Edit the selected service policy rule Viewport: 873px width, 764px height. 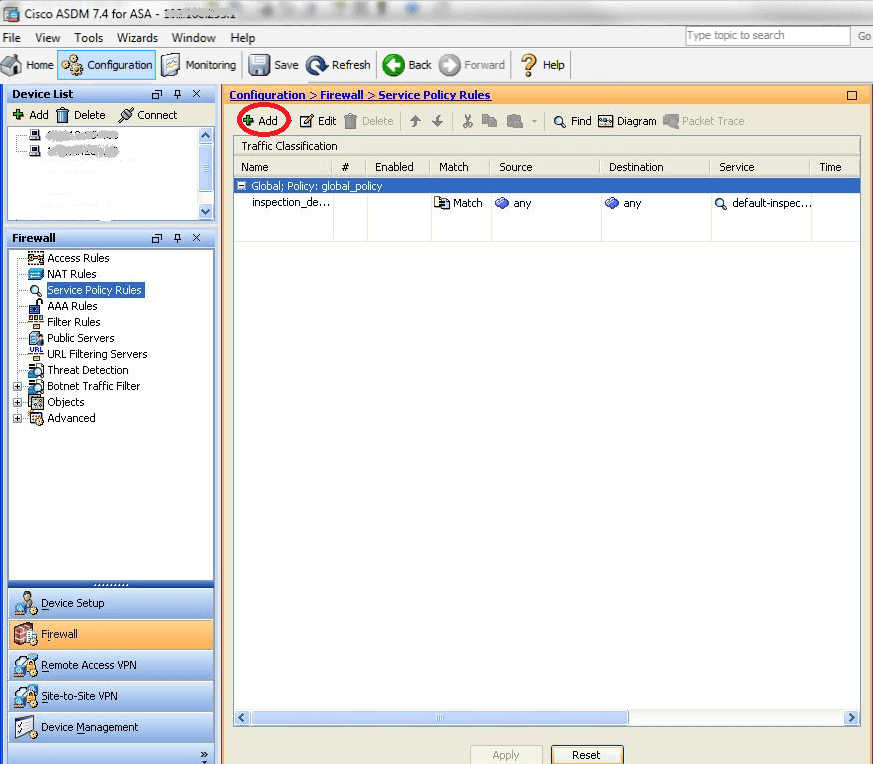318,121
